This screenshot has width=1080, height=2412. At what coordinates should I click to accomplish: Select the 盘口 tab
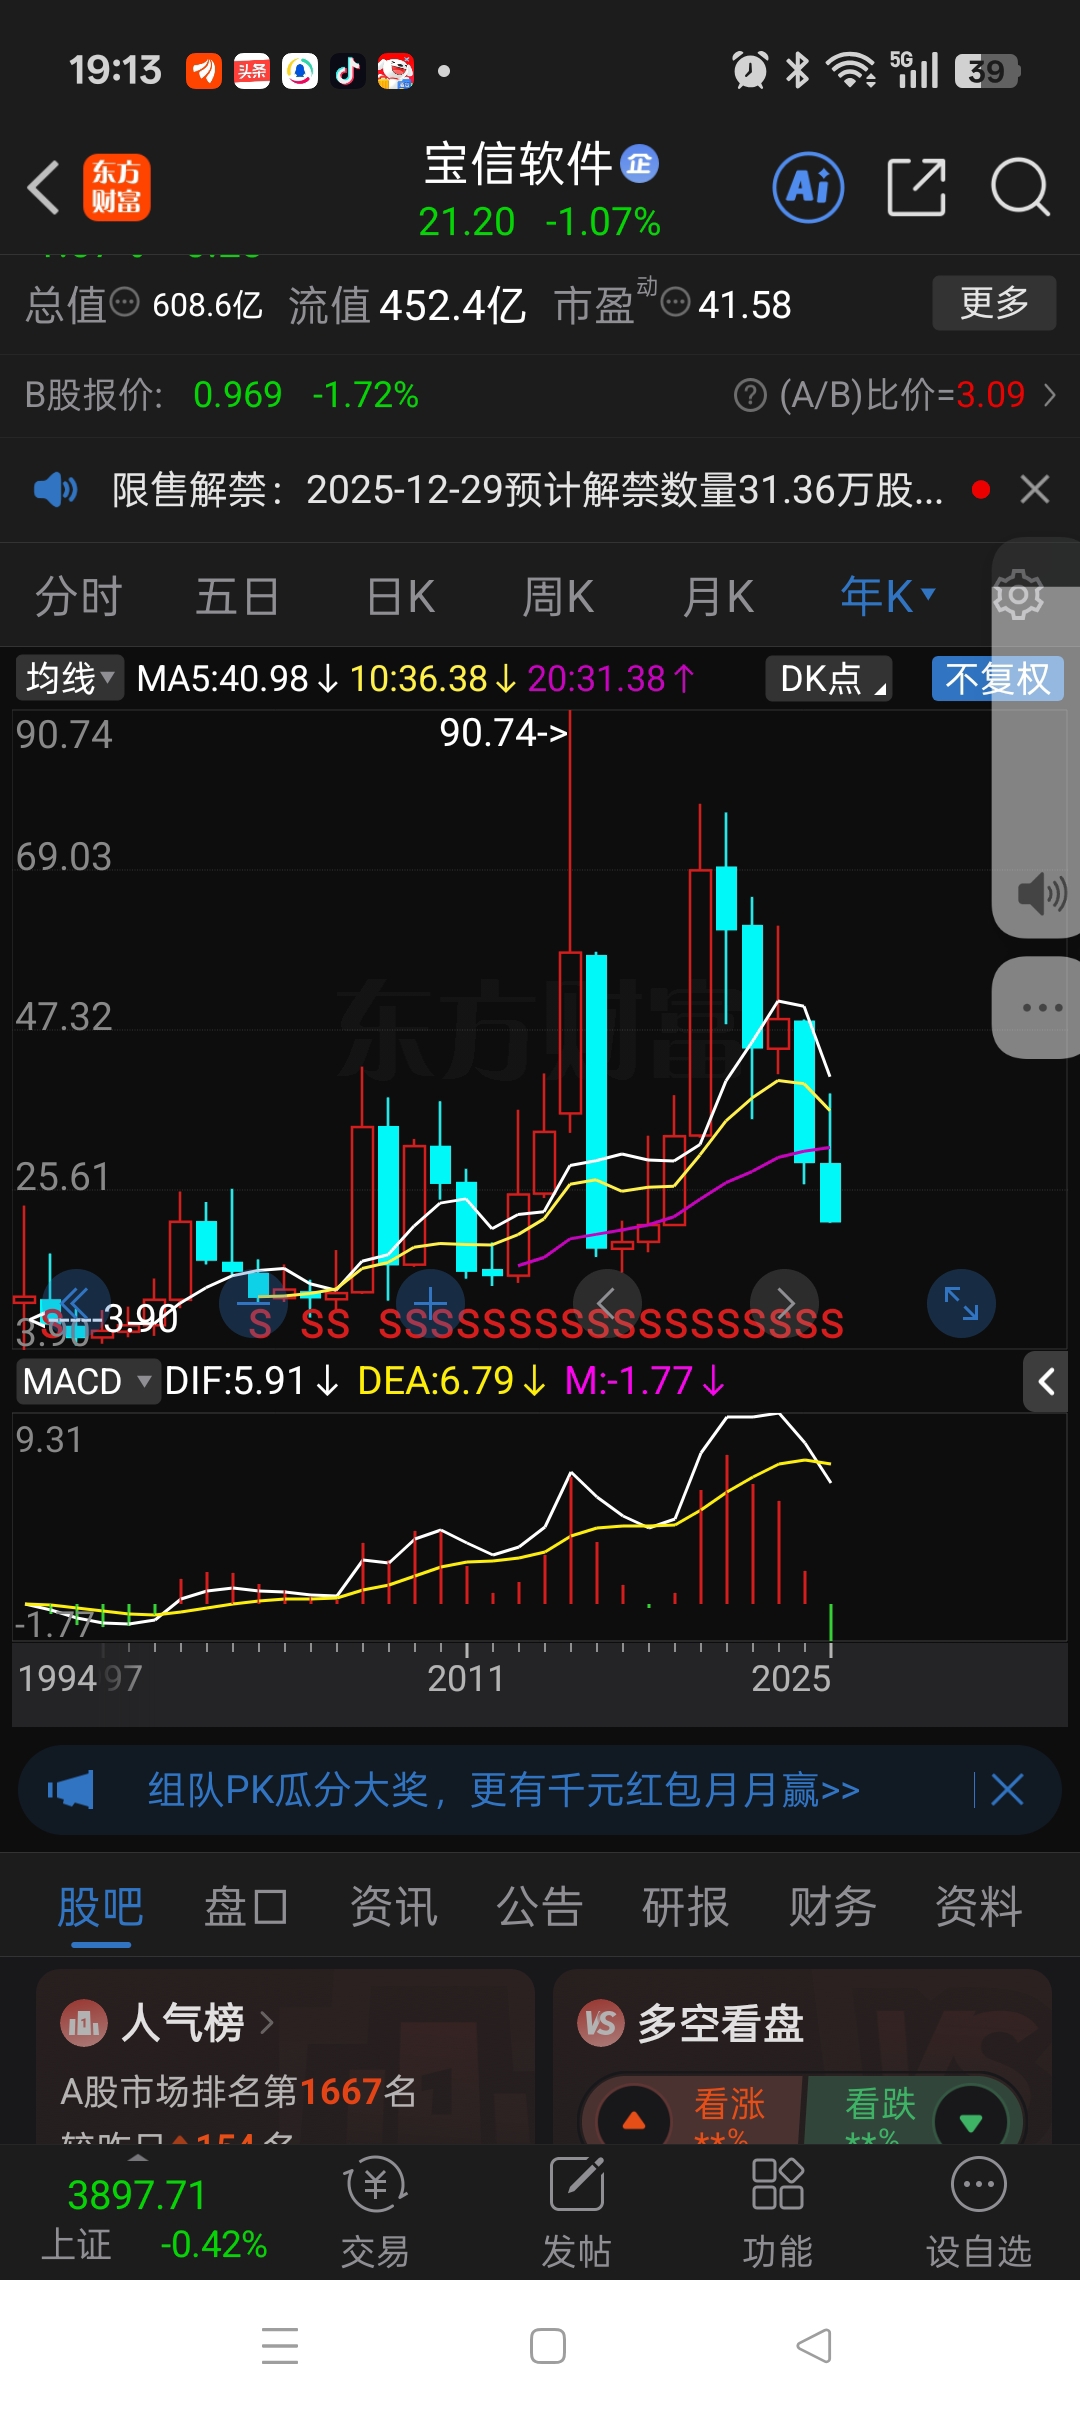pos(247,1908)
